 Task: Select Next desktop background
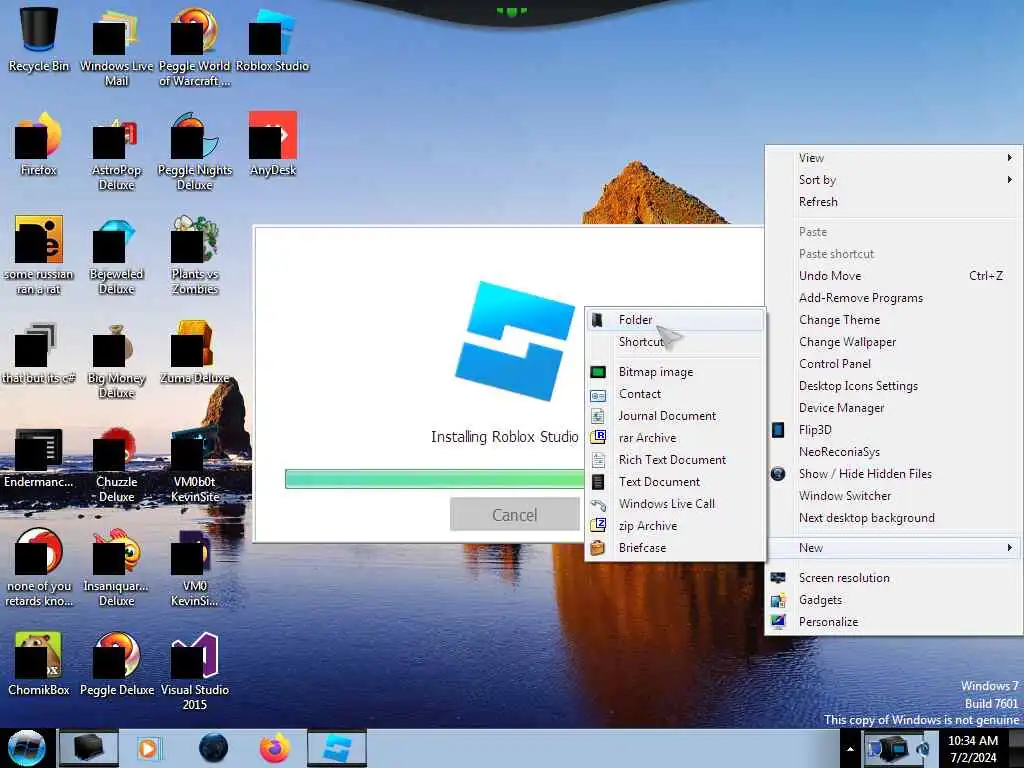893,518
